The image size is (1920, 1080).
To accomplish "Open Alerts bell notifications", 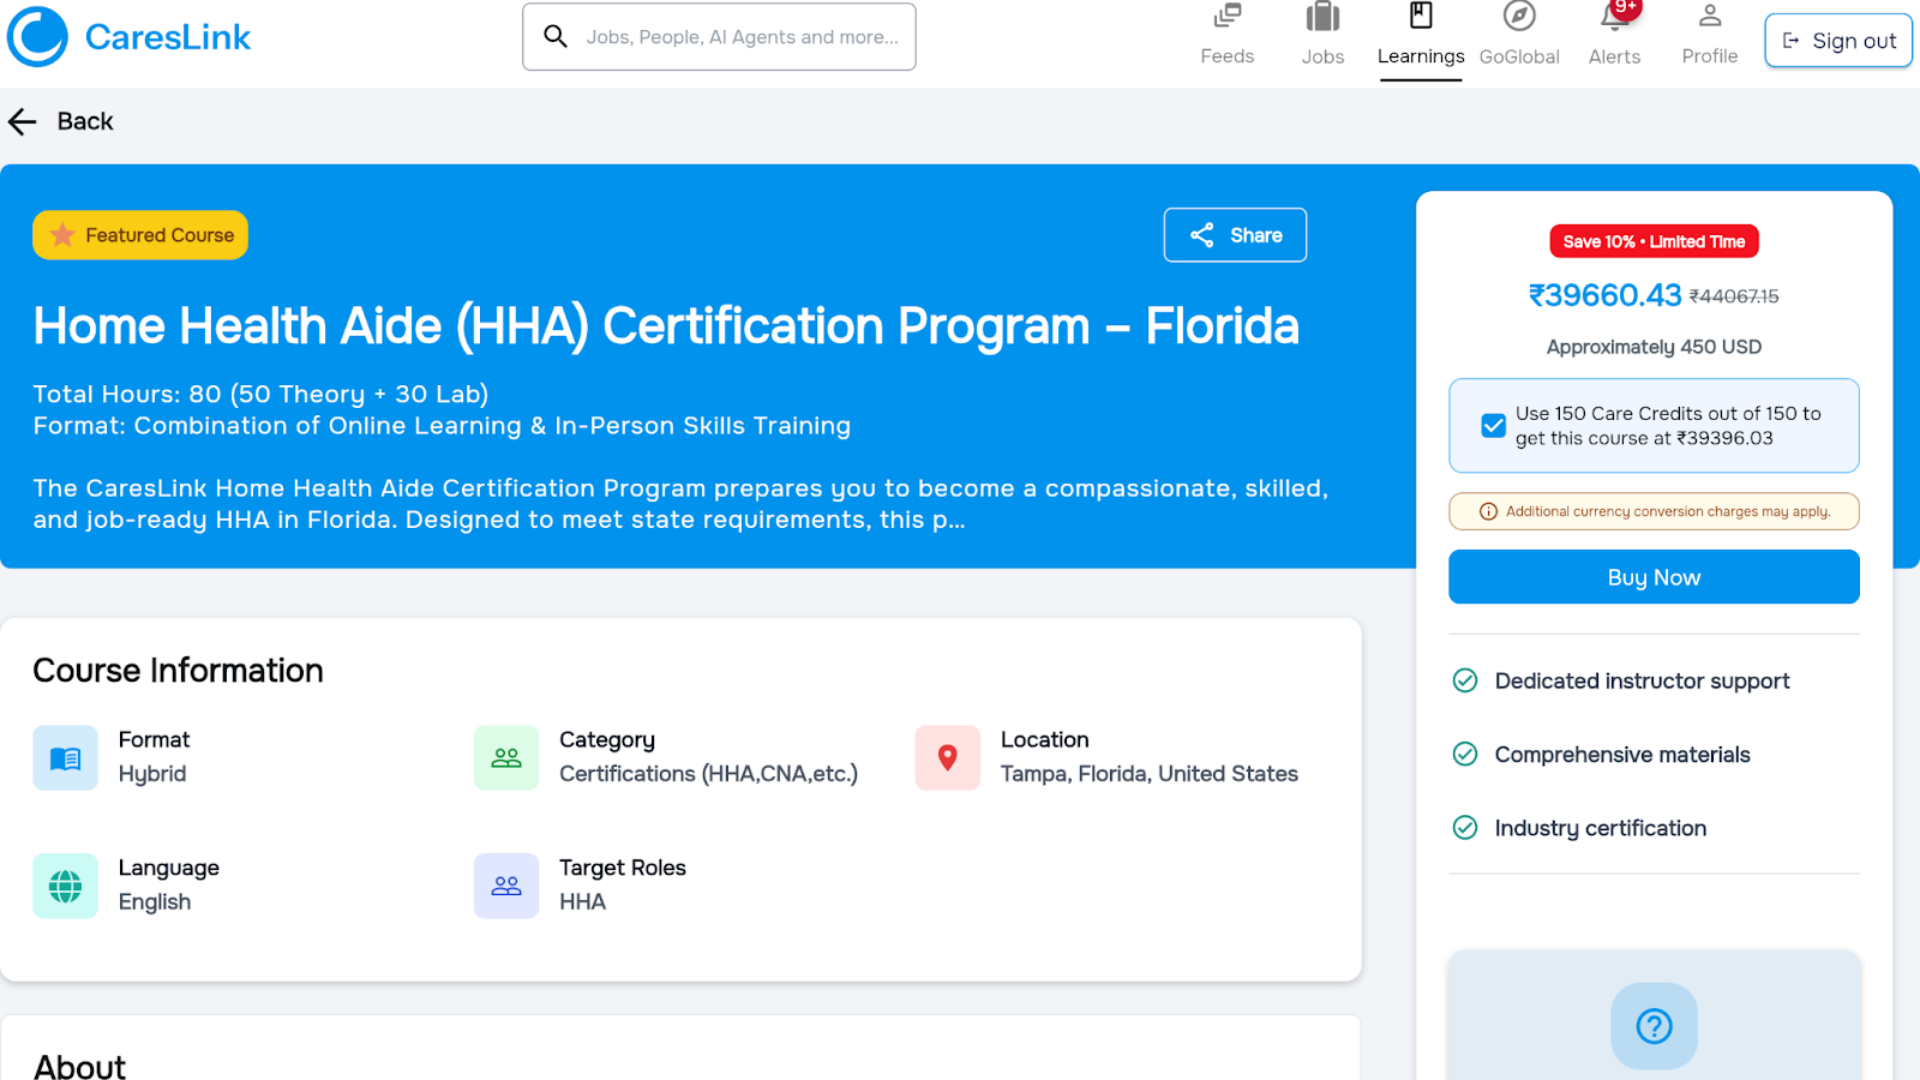I will [1614, 17].
